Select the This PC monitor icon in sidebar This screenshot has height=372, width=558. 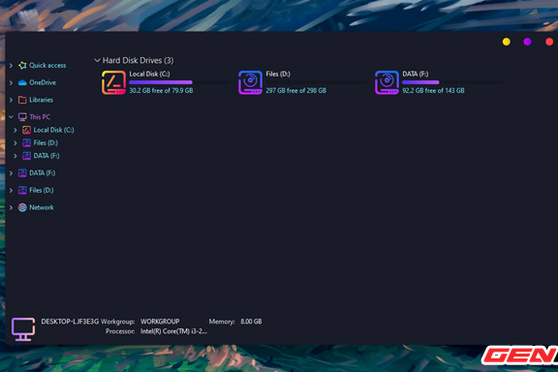point(22,117)
